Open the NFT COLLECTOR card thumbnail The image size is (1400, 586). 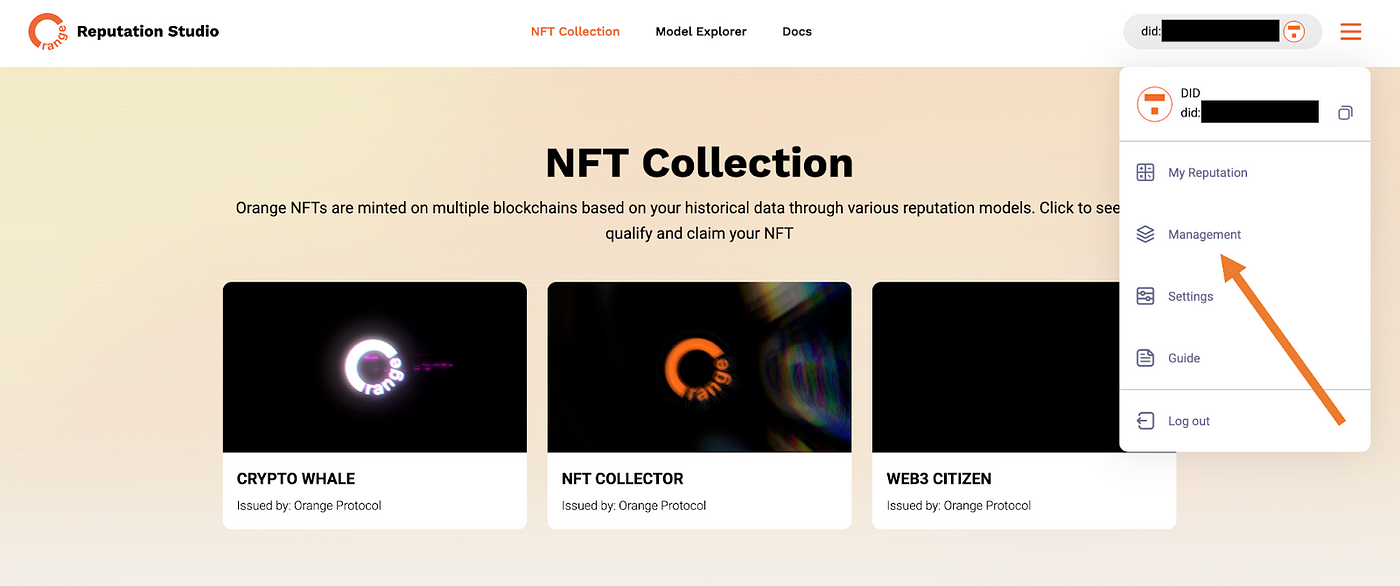pyautogui.click(x=699, y=367)
